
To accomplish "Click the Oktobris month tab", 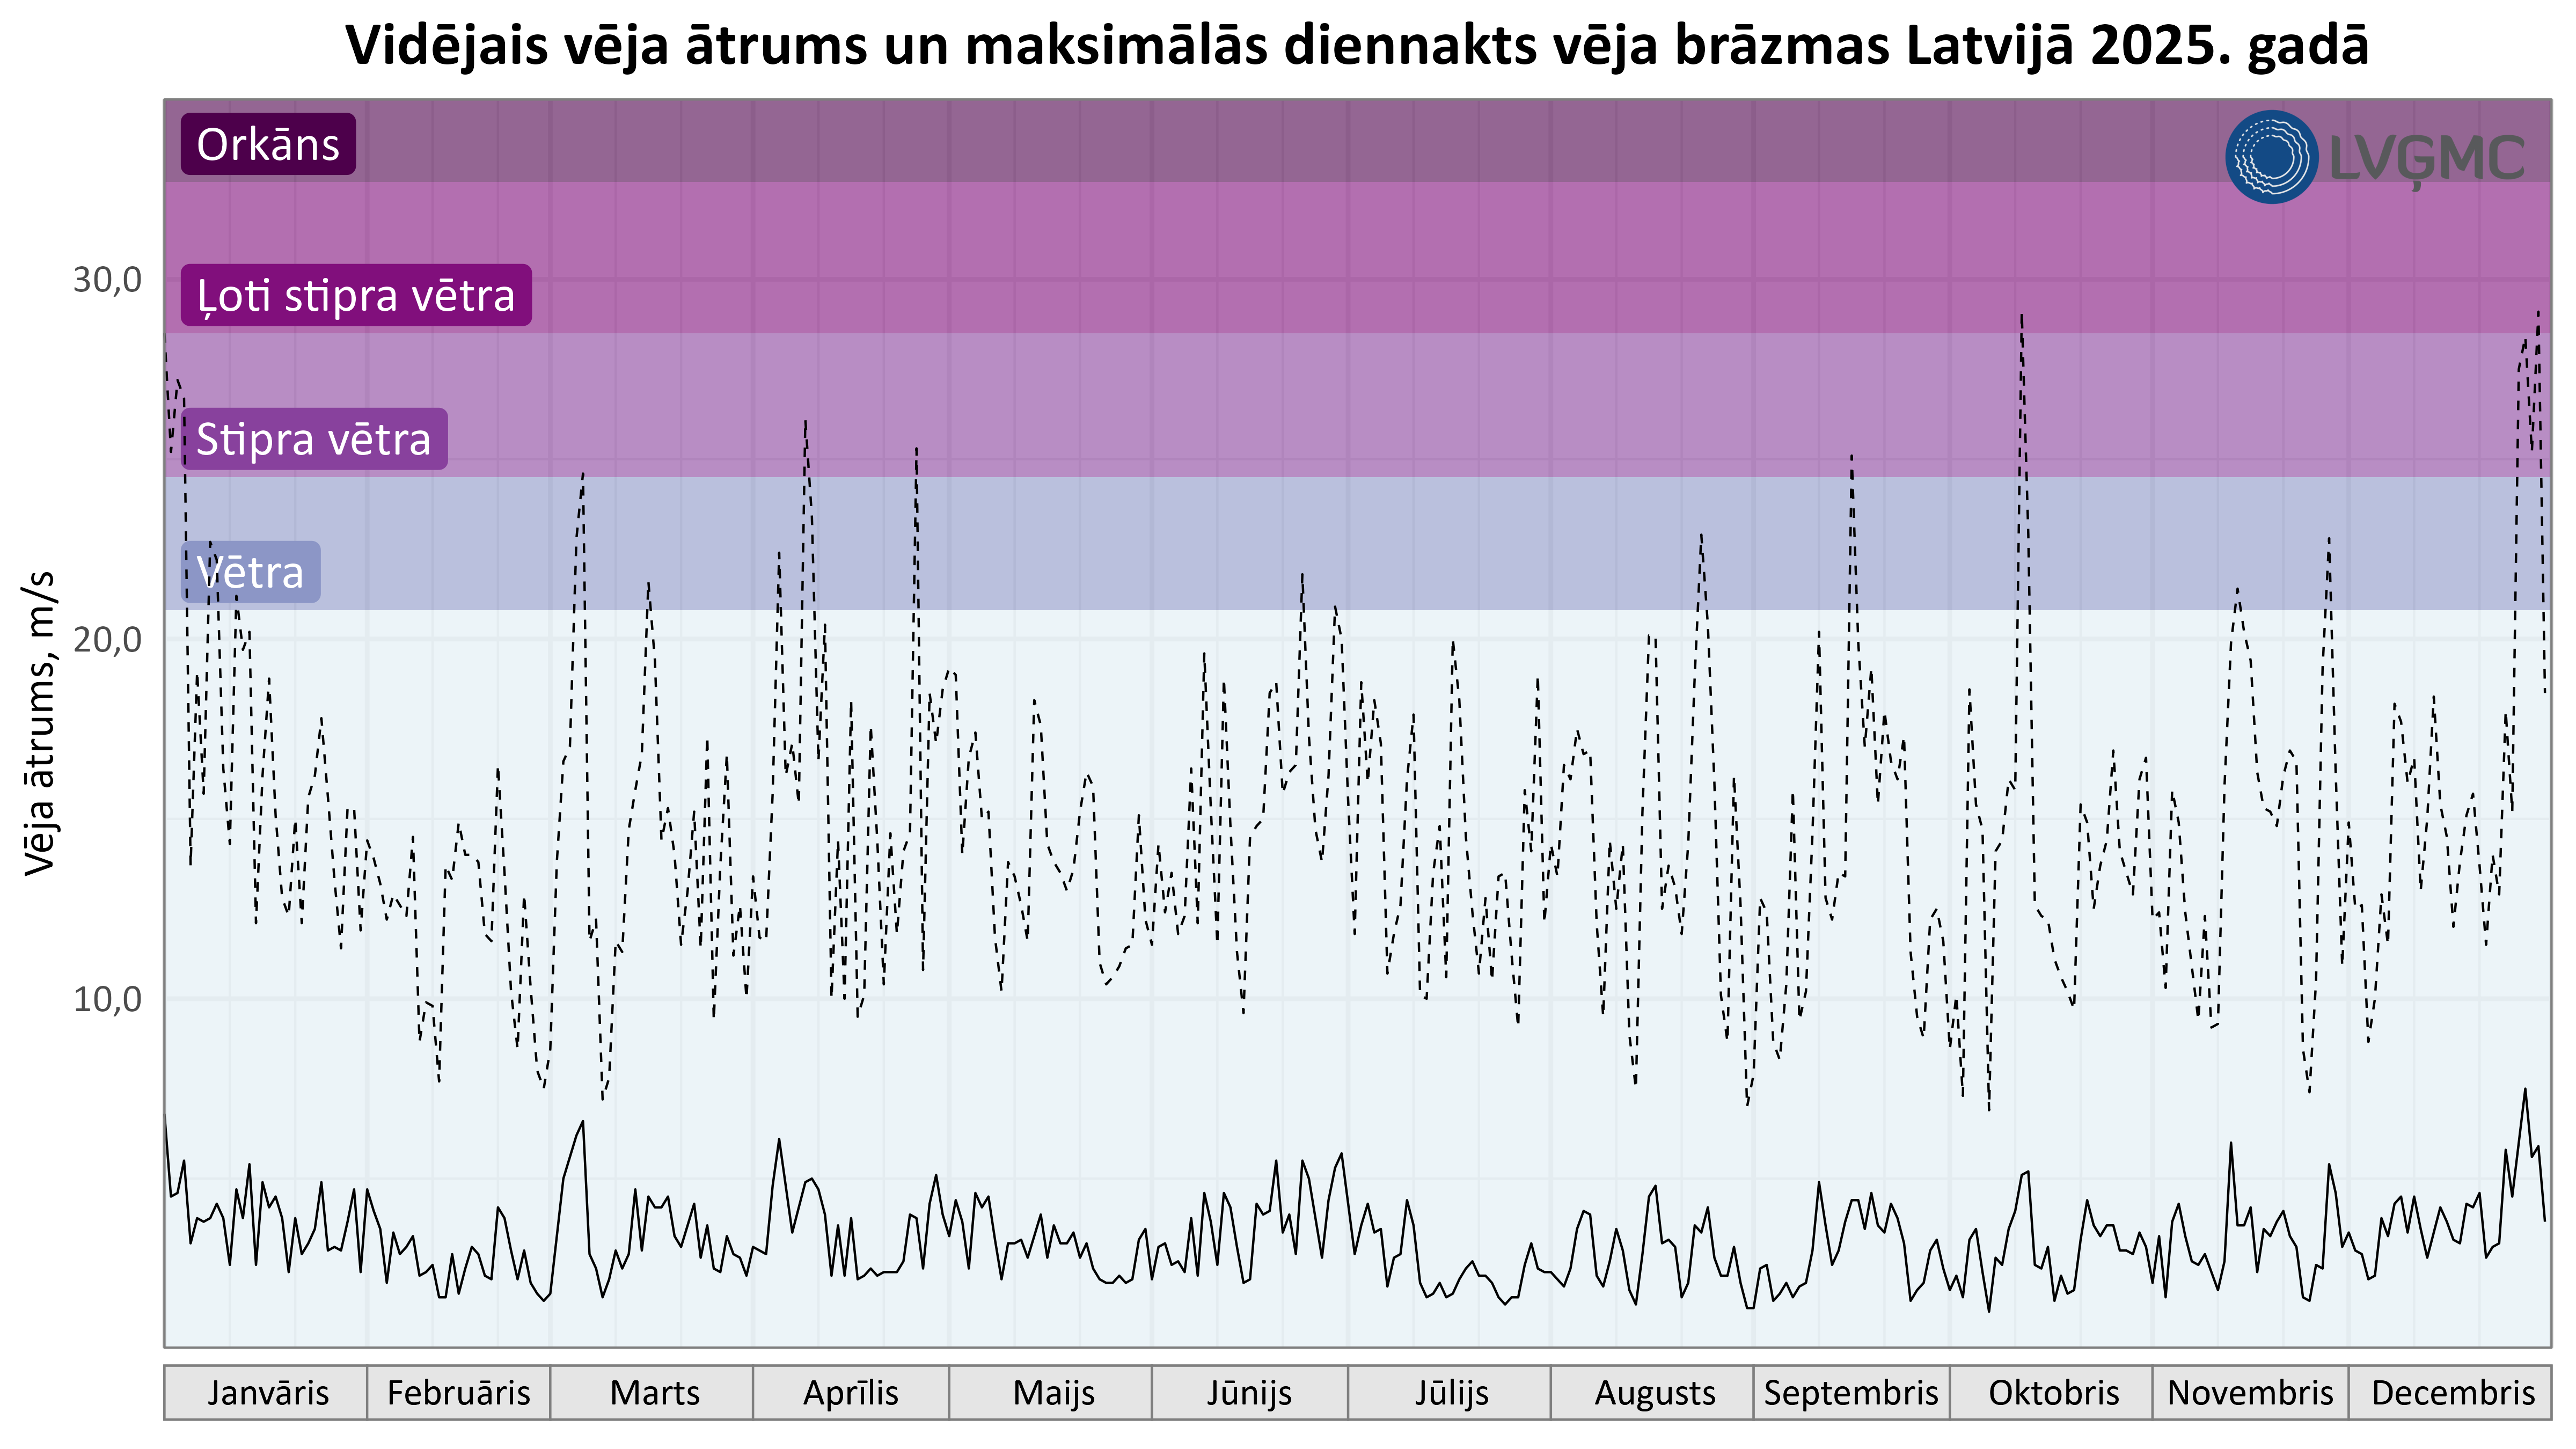I will point(2053,1392).
